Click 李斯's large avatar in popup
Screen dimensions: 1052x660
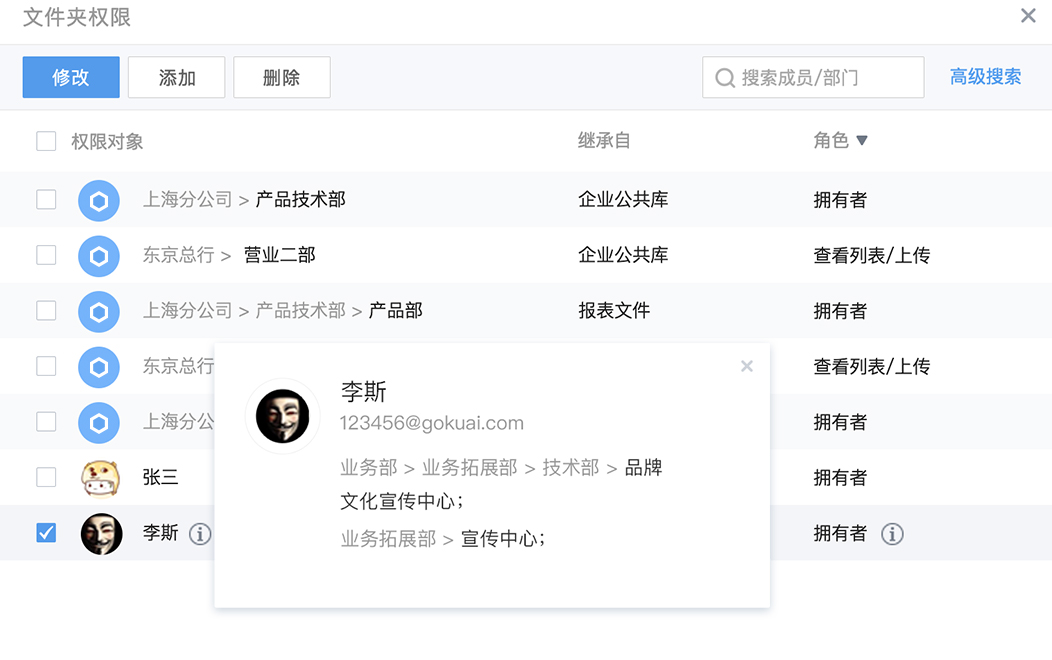coord(282,416)
